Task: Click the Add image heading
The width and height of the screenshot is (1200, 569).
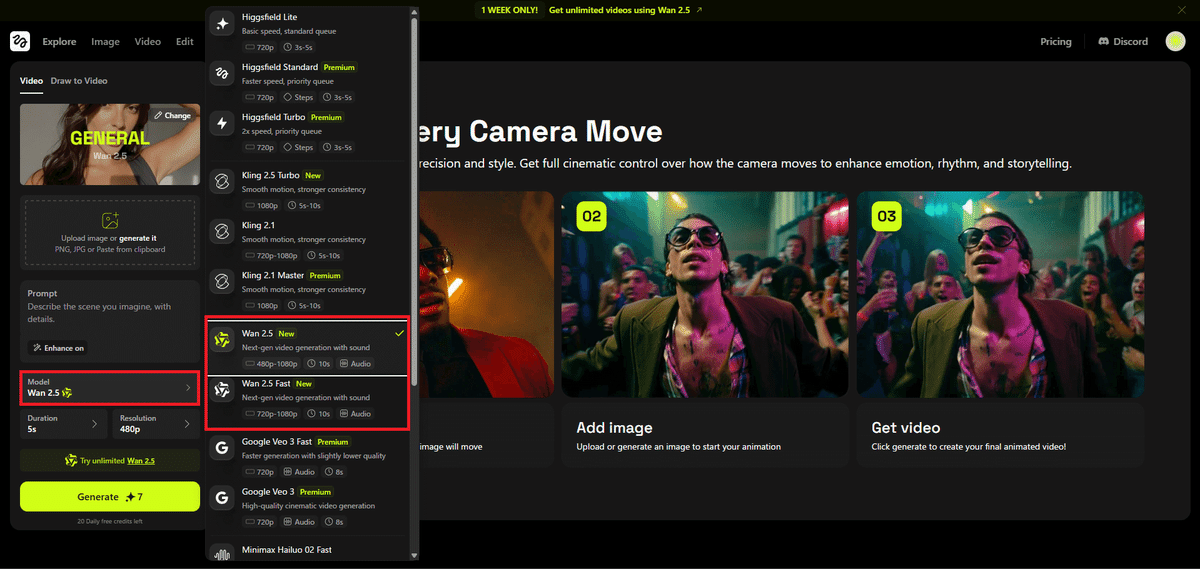Action: (614, 427)
